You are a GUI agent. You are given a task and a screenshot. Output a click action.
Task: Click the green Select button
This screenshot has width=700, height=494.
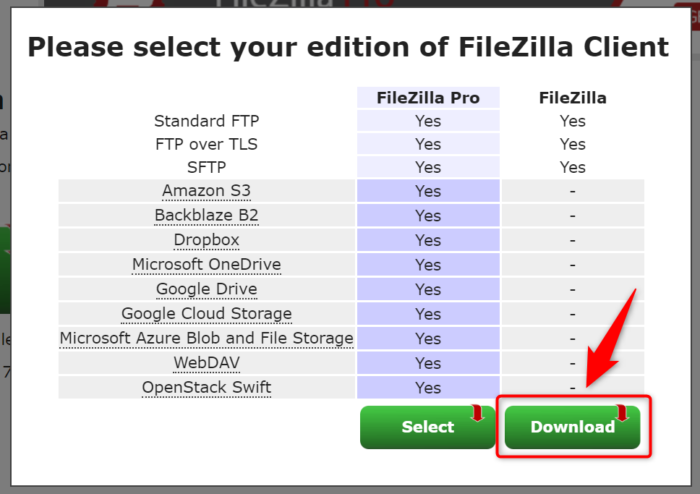427,427
